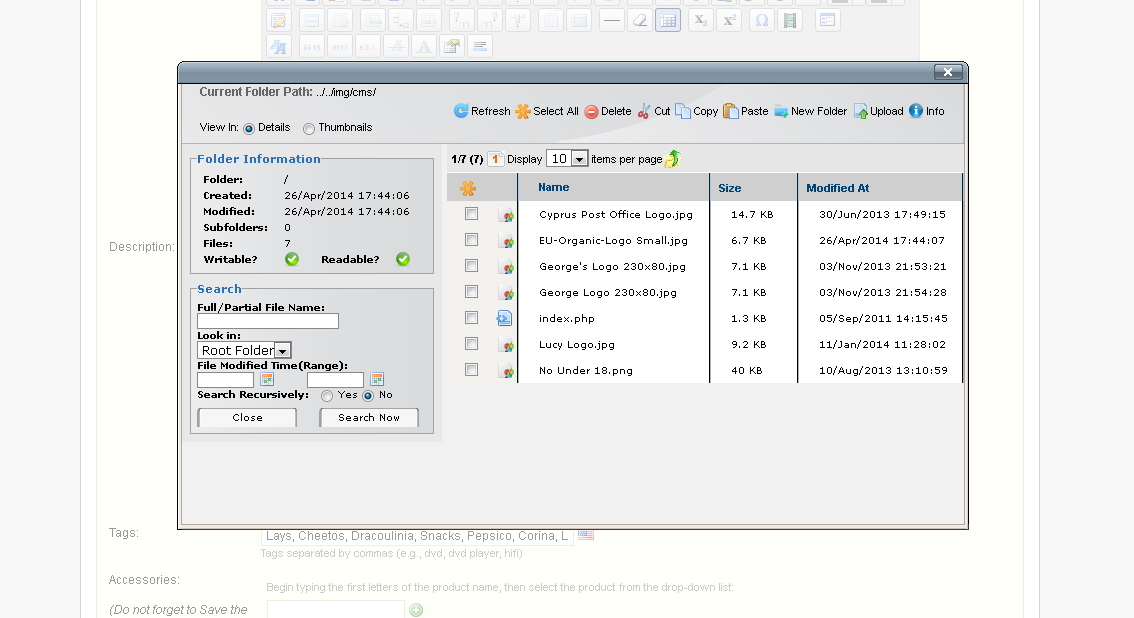Insert special character with Omega icon
Image resolution: width=1134 pixels, height=618 pixels.
(762, 20)
